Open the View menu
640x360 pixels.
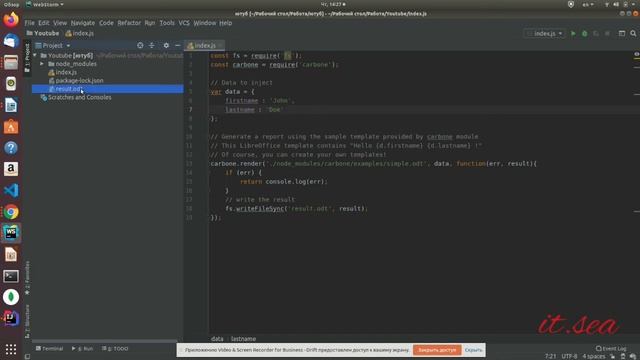pos(60,23)
